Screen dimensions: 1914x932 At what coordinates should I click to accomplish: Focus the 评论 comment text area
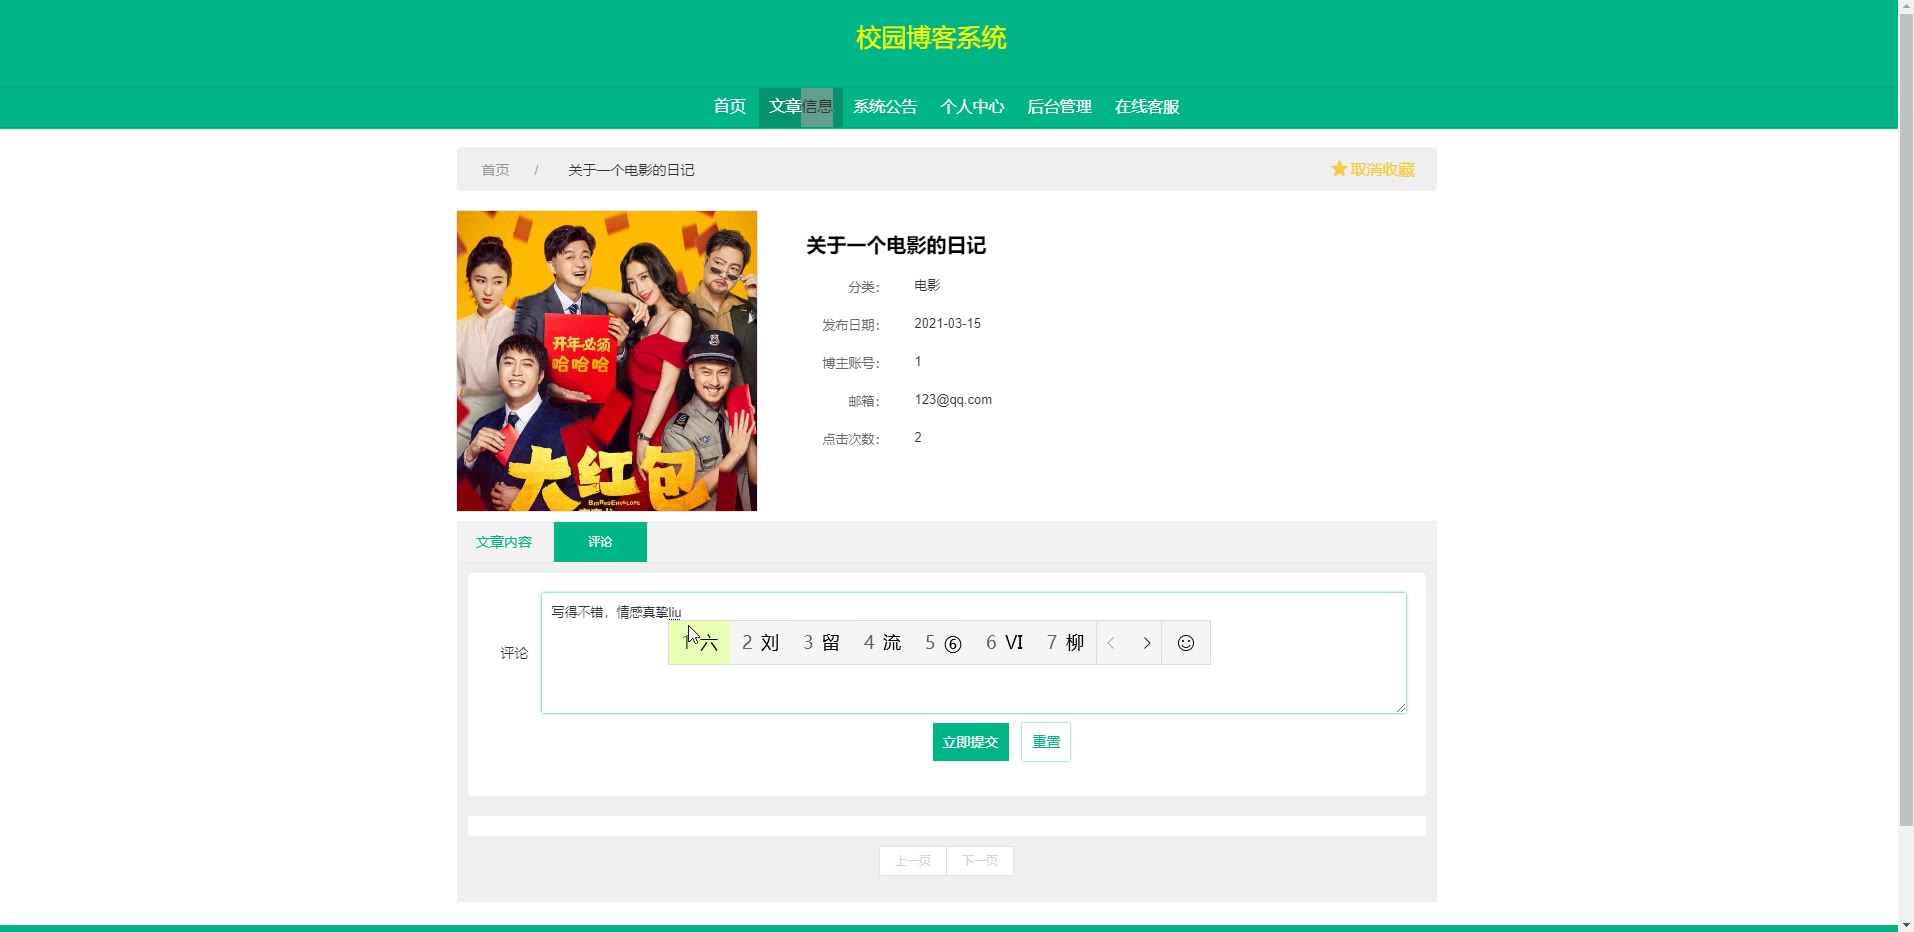coord(973,653)
